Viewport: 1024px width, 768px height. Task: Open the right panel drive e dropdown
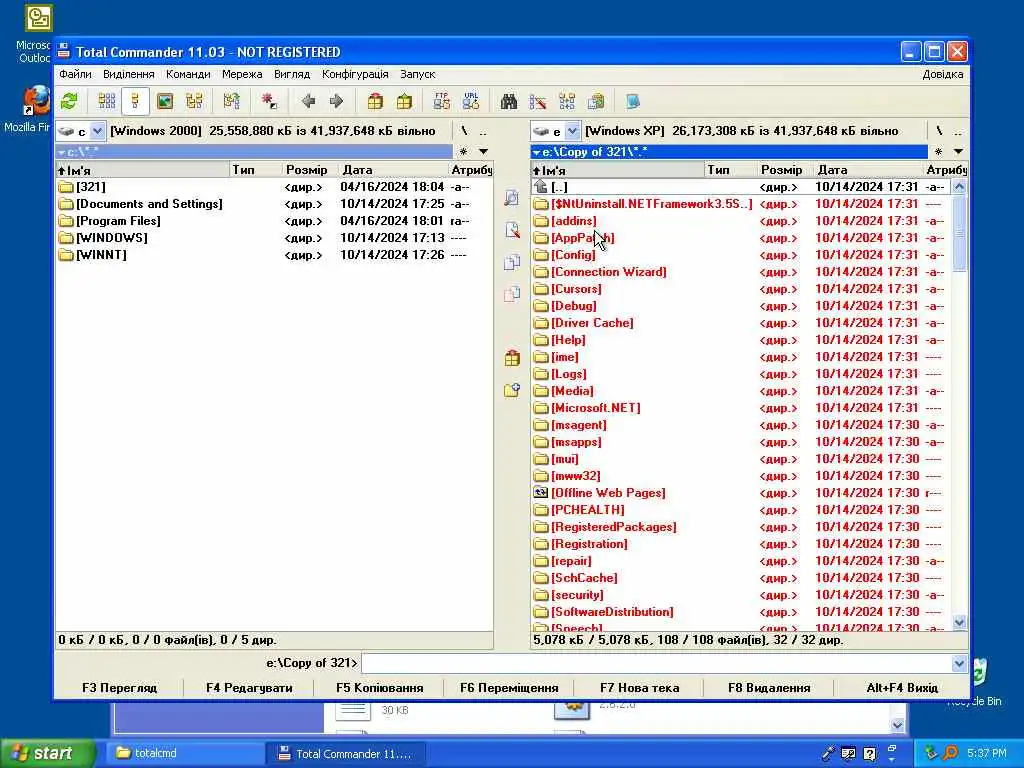pyautogui.click(x=572, y=131)
